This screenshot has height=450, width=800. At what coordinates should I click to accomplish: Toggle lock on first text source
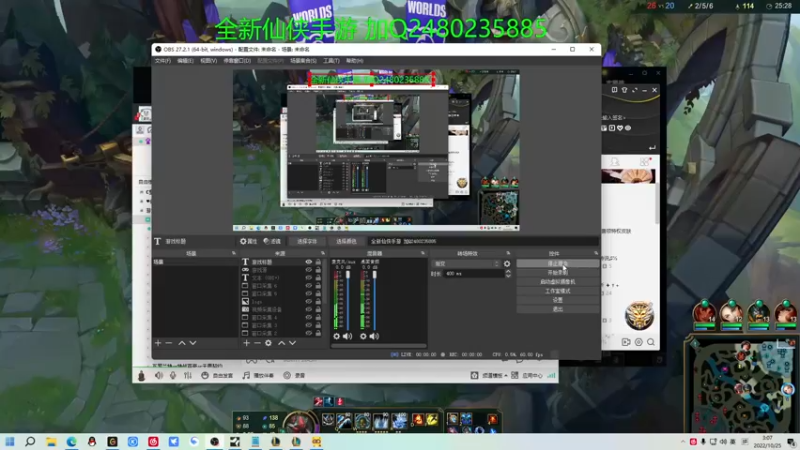coord(318,262)
